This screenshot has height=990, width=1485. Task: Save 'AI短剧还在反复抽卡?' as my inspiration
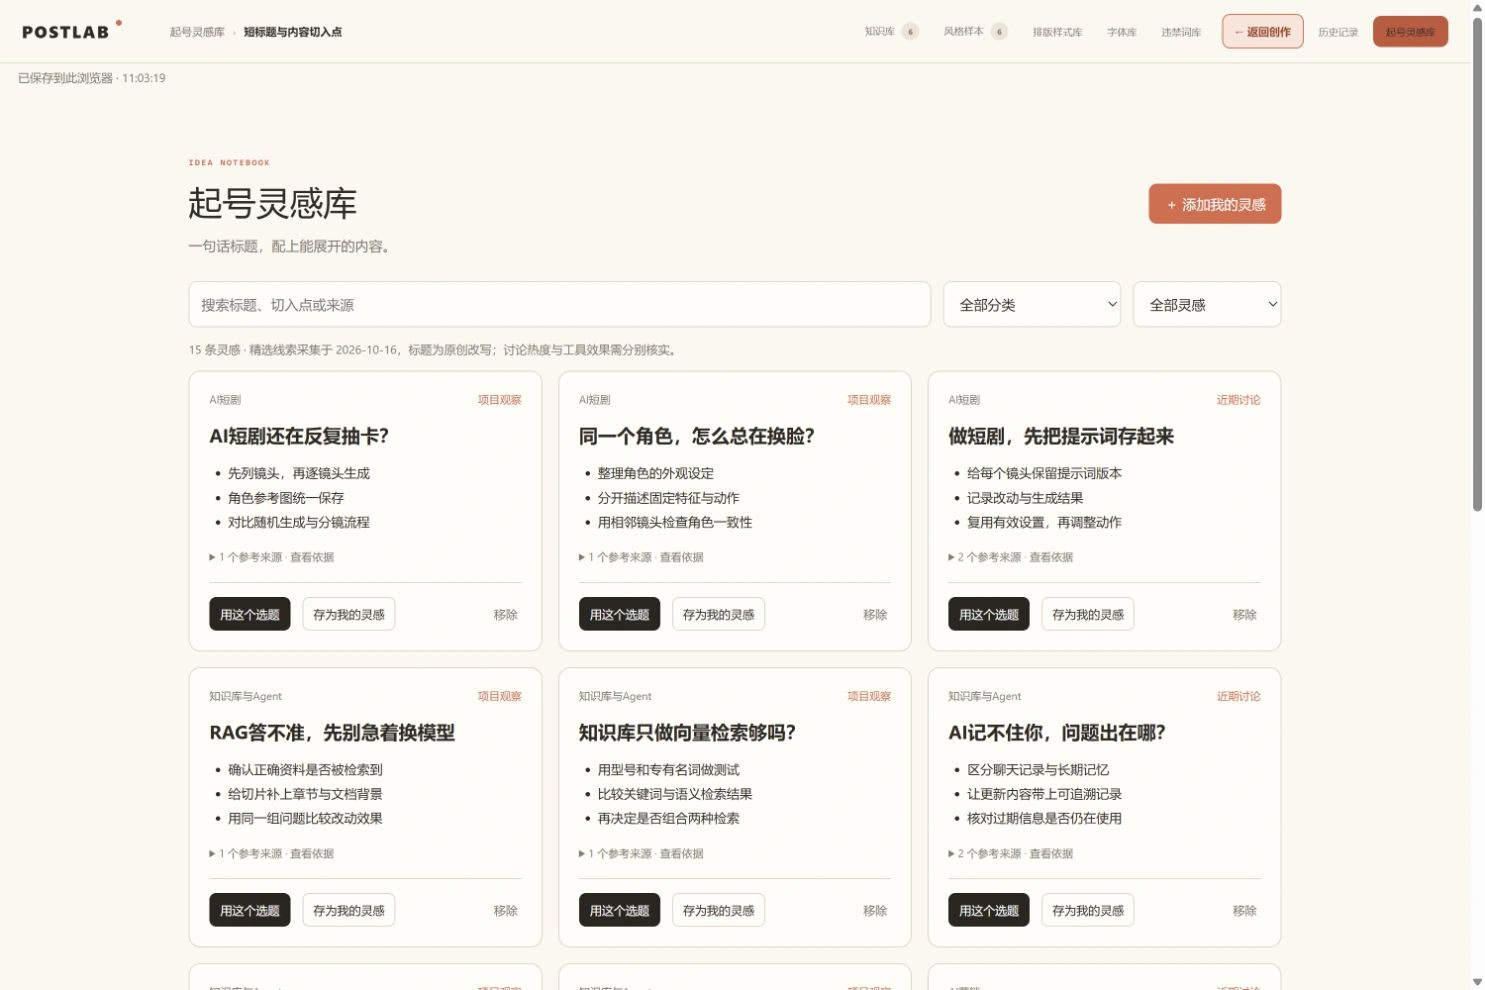[x=349, y=614]
